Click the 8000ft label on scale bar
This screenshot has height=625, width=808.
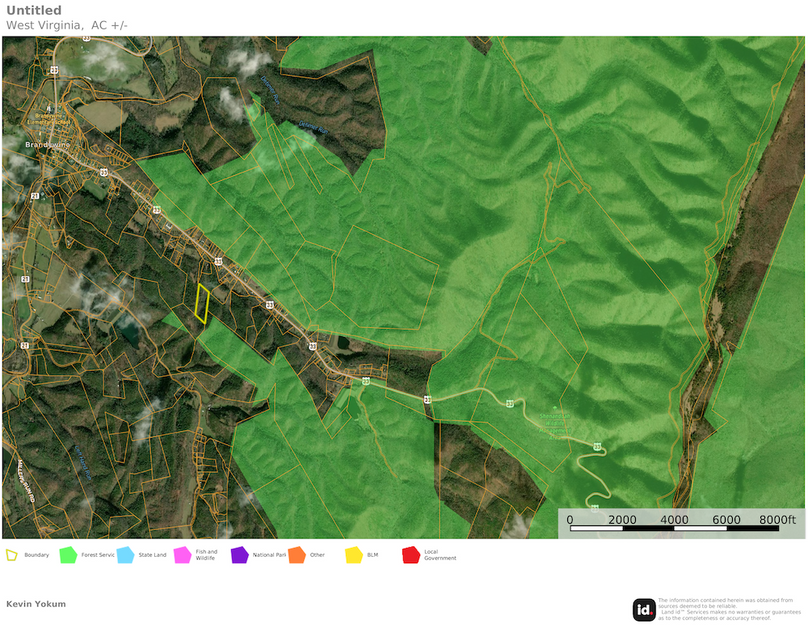click(x=777, y=519)
